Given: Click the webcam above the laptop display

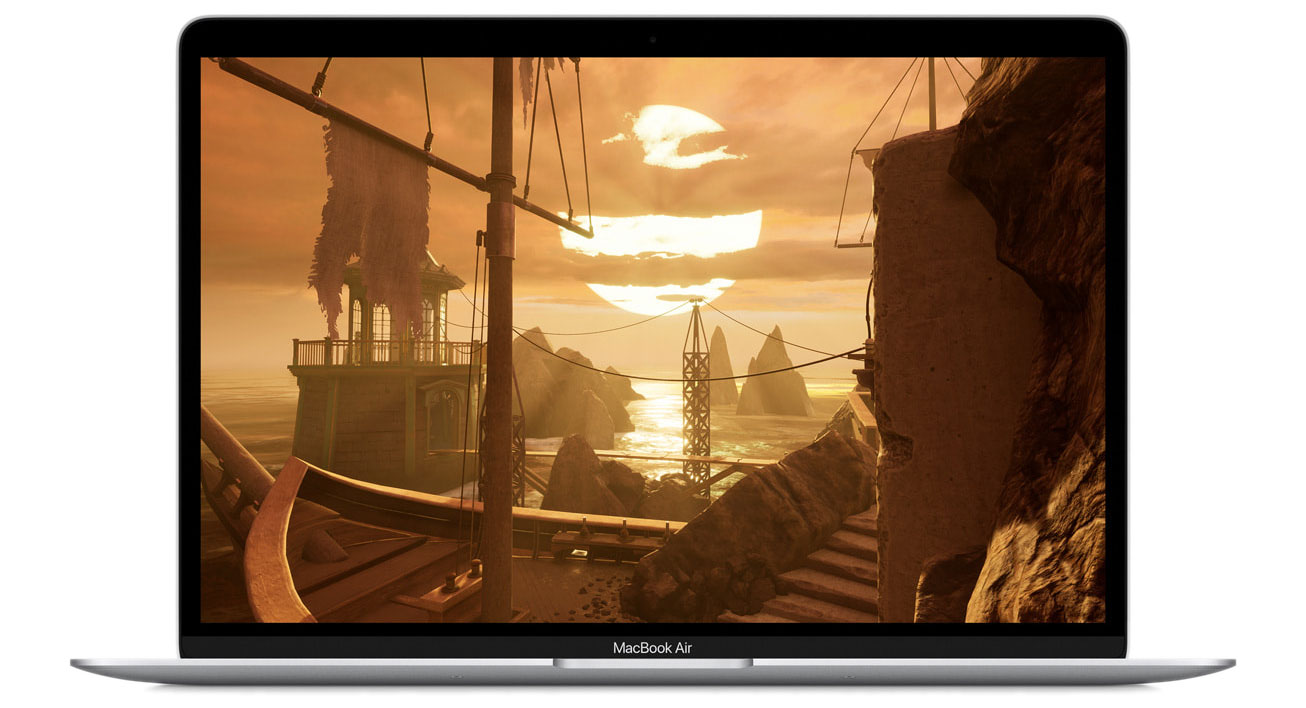Looking at the screenshot, I should point(653,41).
